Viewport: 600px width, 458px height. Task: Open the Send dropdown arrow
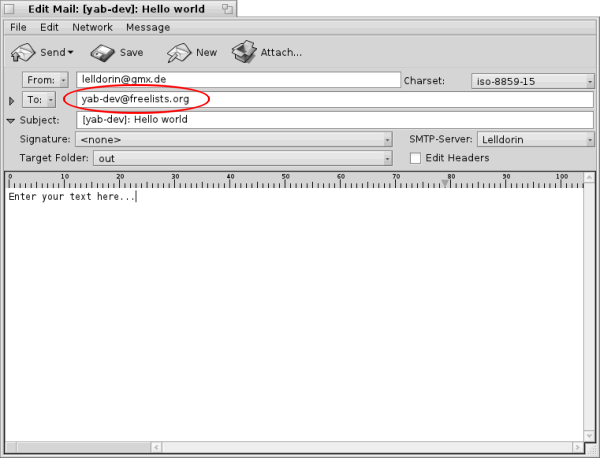[x=71, y=53]
